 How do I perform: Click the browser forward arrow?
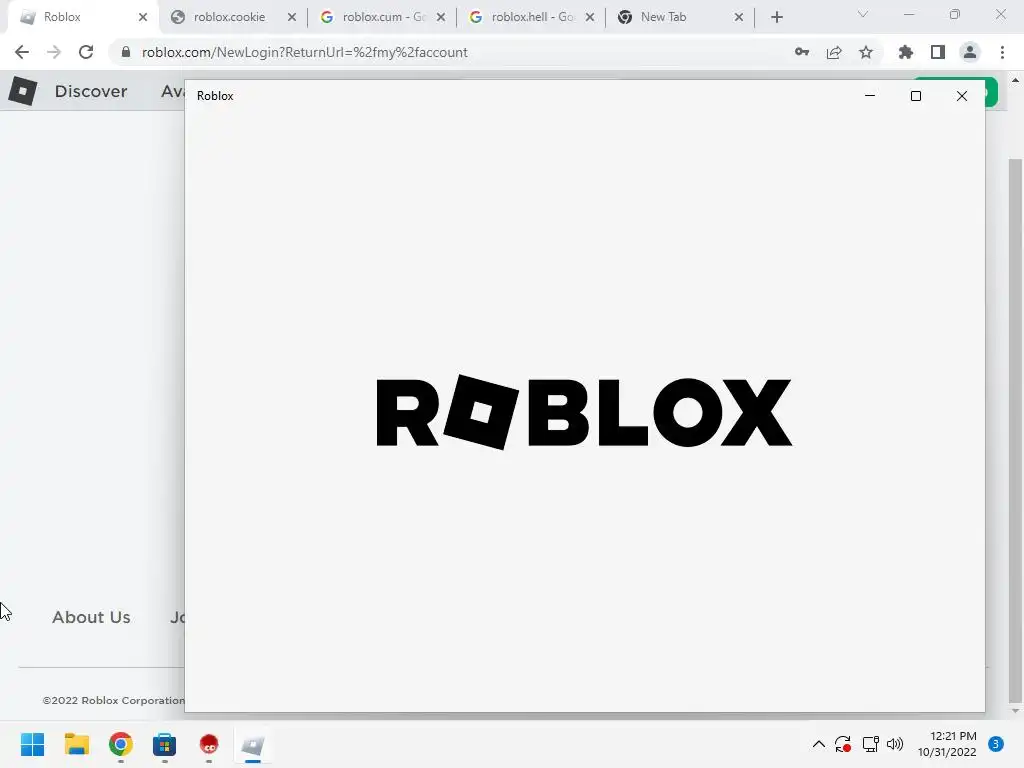coord(54,52)
